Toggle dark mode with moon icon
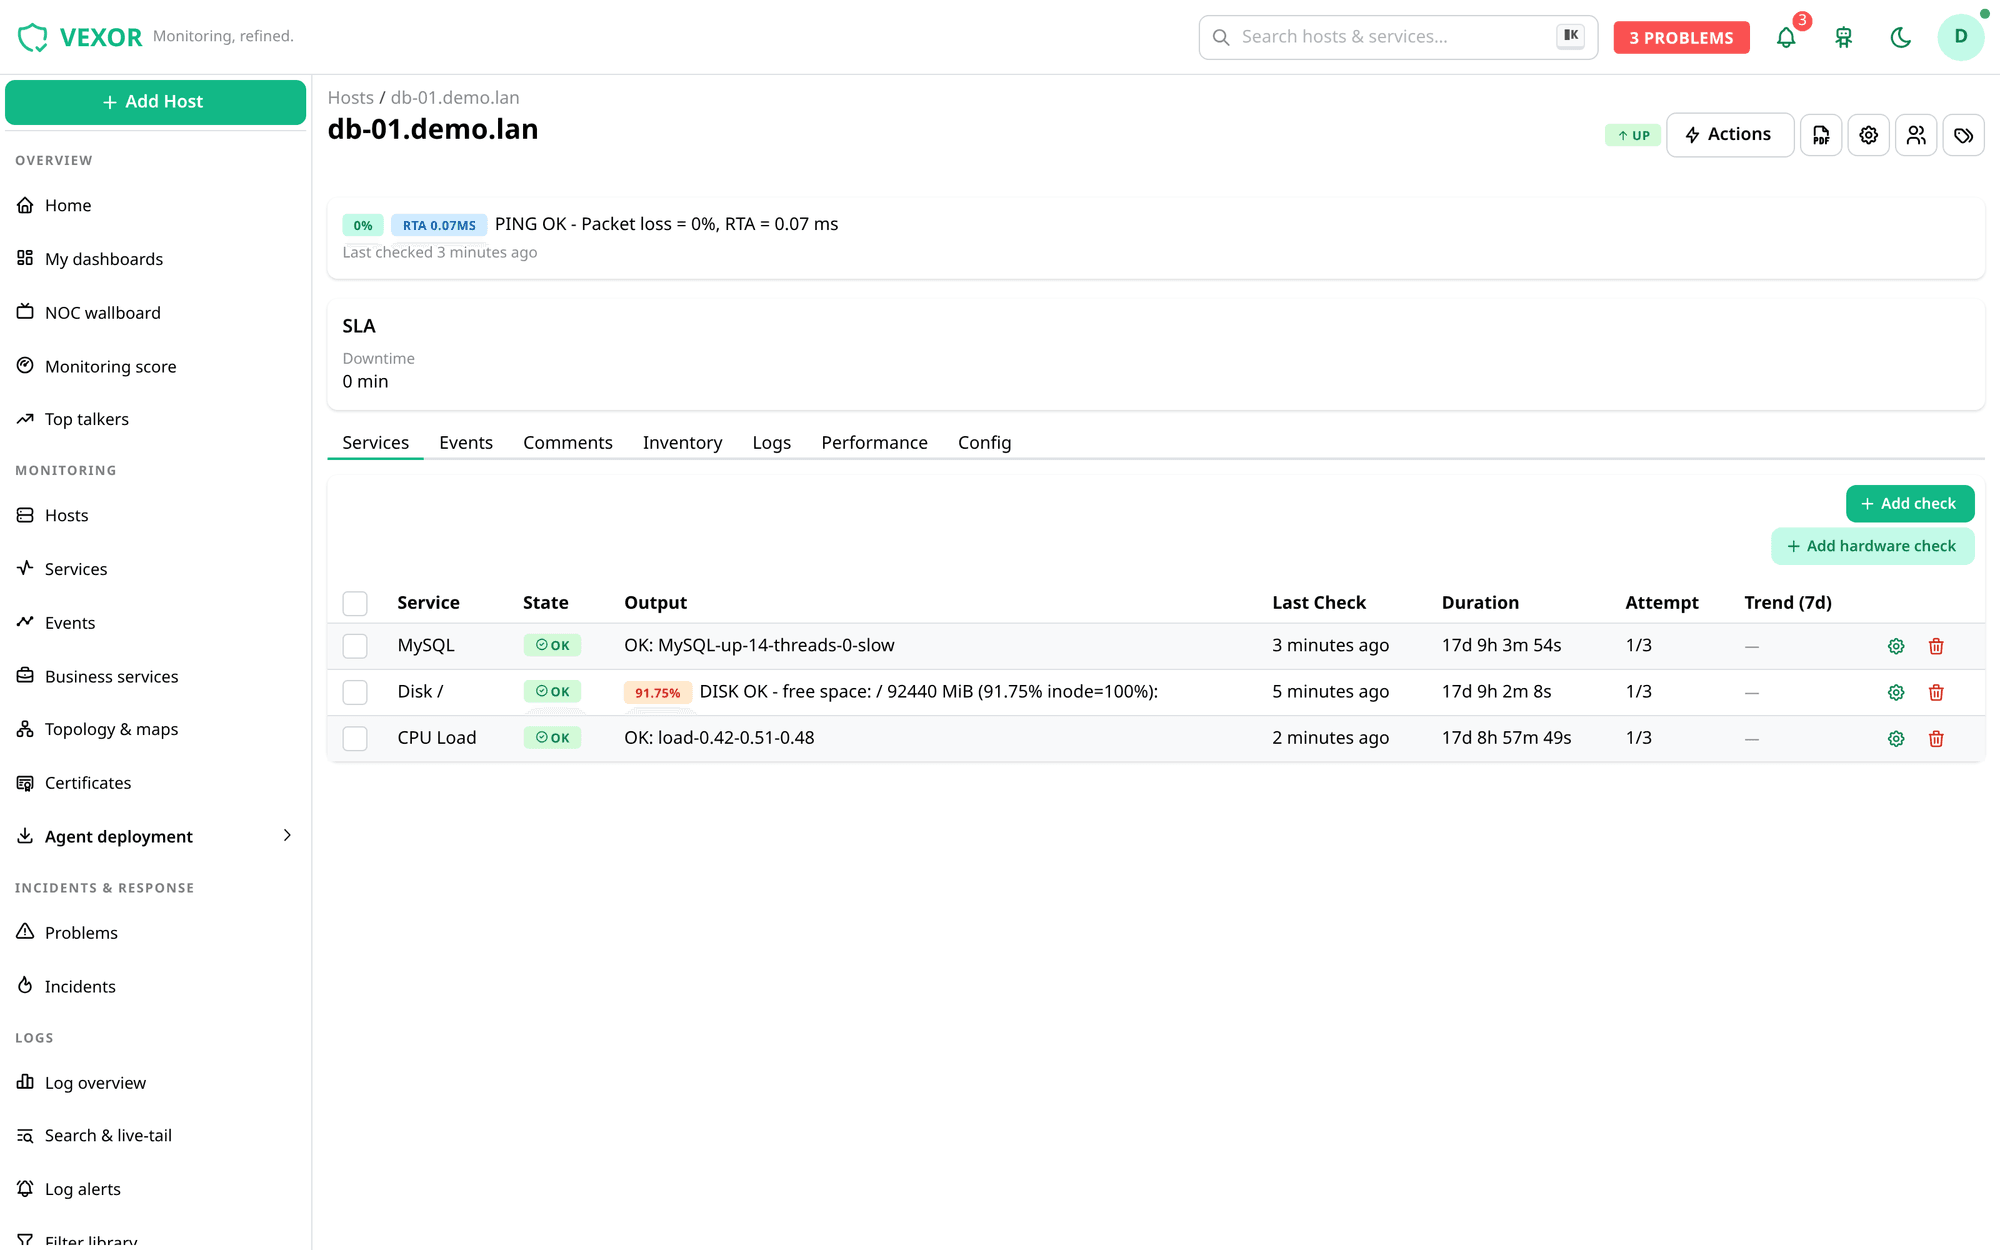Image resolution: width=2000 pixels, height=1250 pixels. (x=1901, y=37)
